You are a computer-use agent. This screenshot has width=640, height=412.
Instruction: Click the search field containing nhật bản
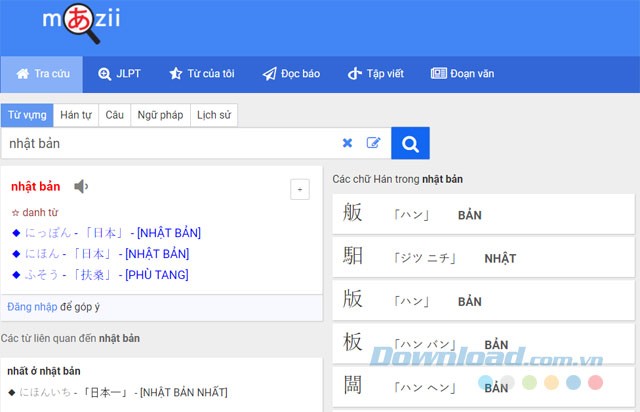[170, 143]
